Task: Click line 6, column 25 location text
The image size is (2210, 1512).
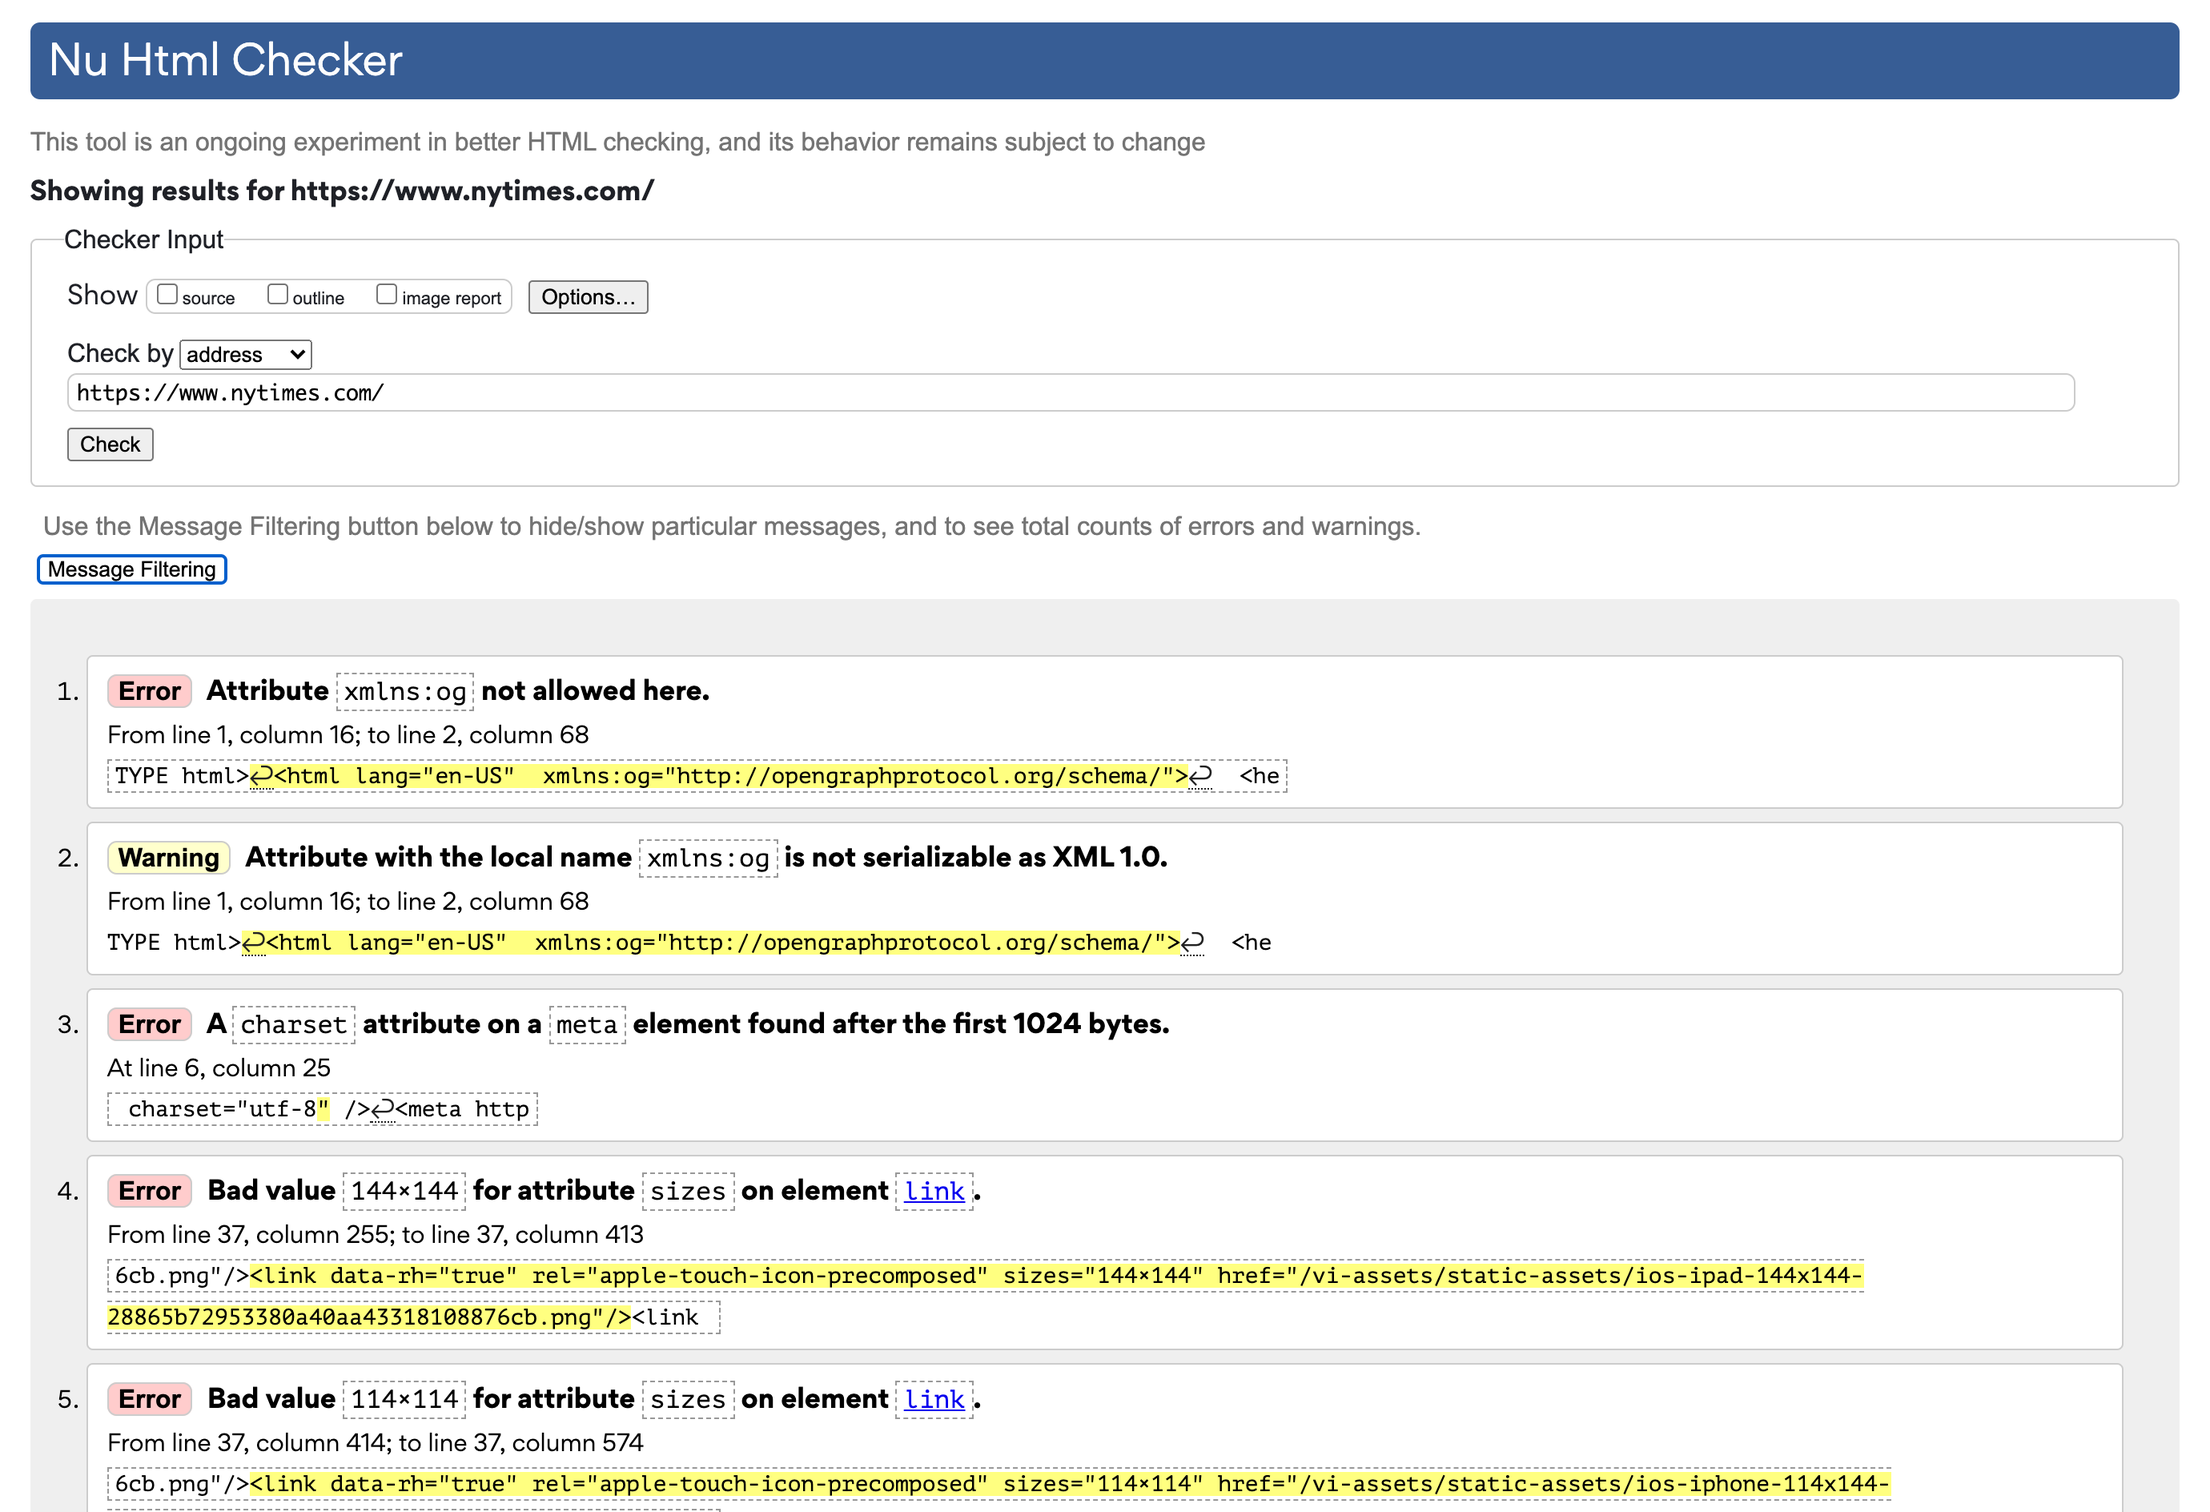Action: 218,1068
